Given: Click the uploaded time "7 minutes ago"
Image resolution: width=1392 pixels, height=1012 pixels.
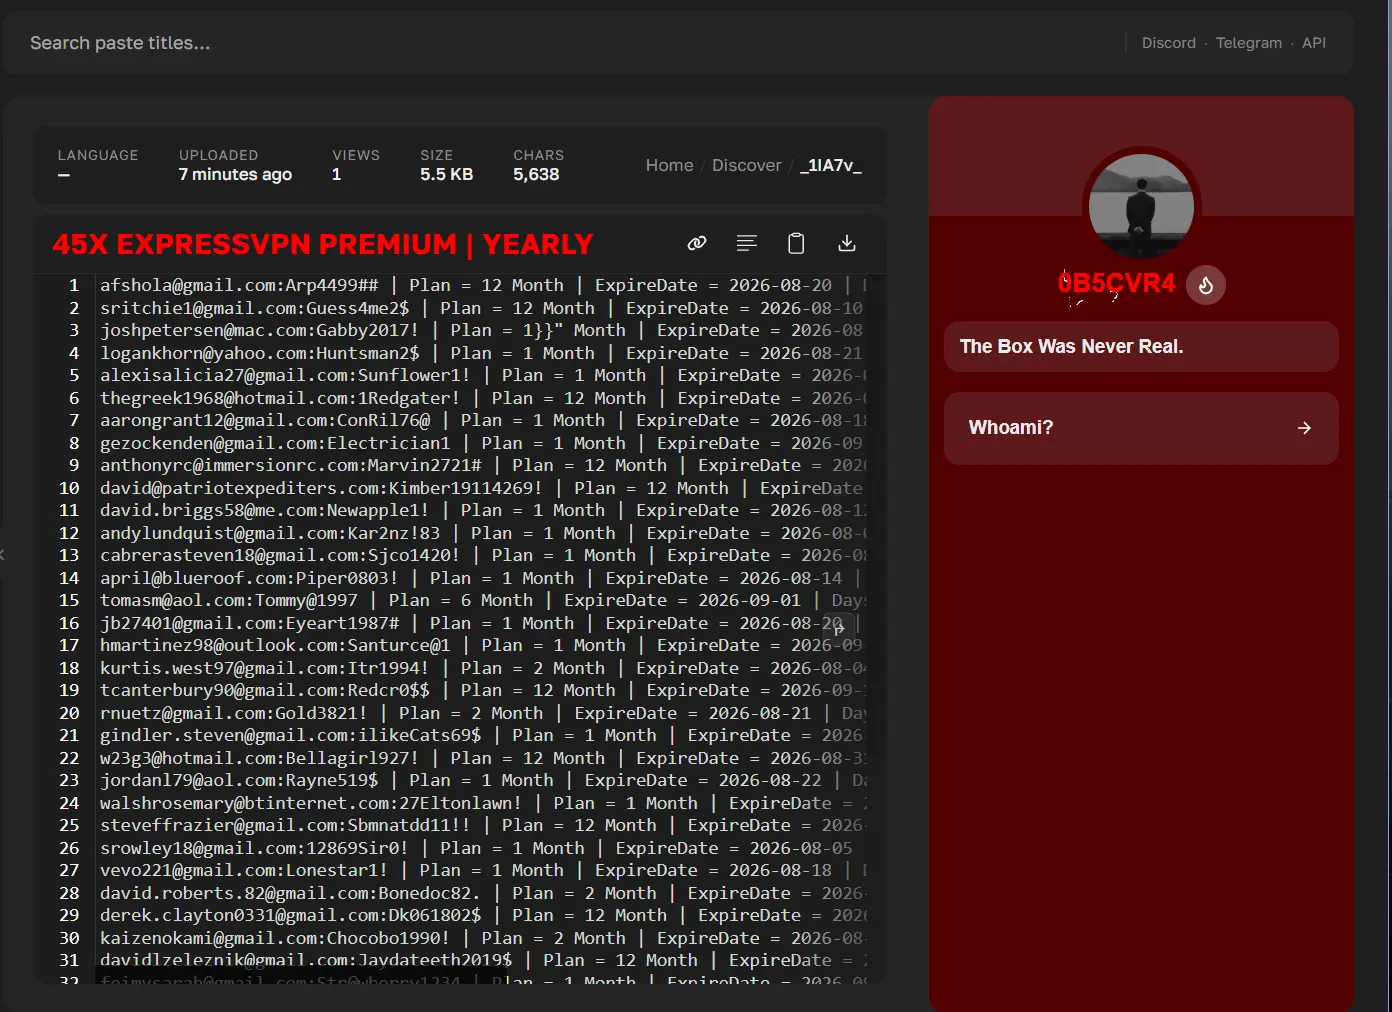Looking at the screenshot, I should click(x=235, y=175).
